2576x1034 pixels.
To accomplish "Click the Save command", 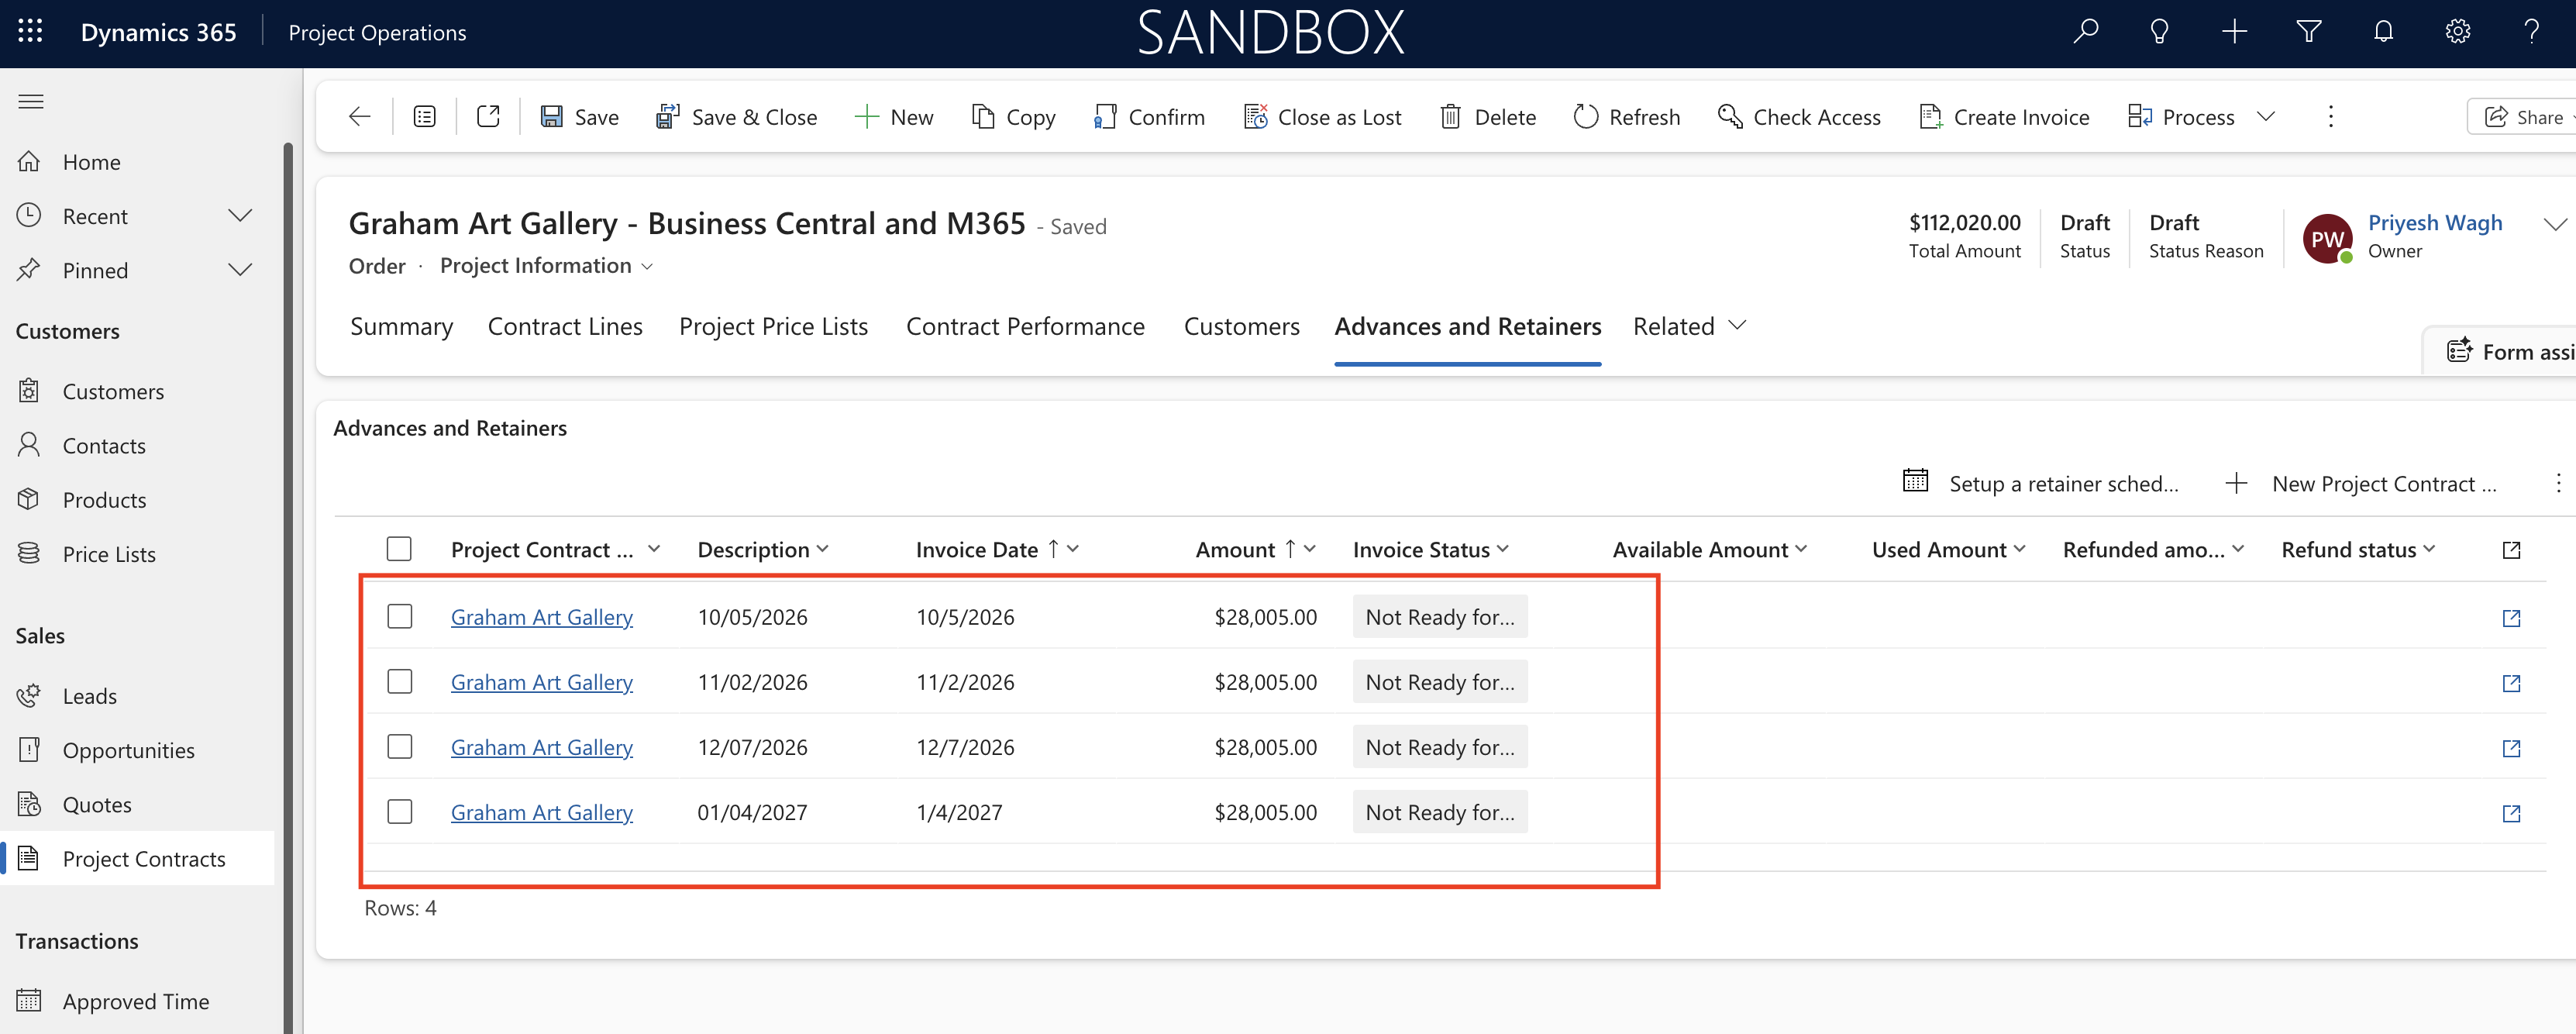I will (x=579, y=117).
